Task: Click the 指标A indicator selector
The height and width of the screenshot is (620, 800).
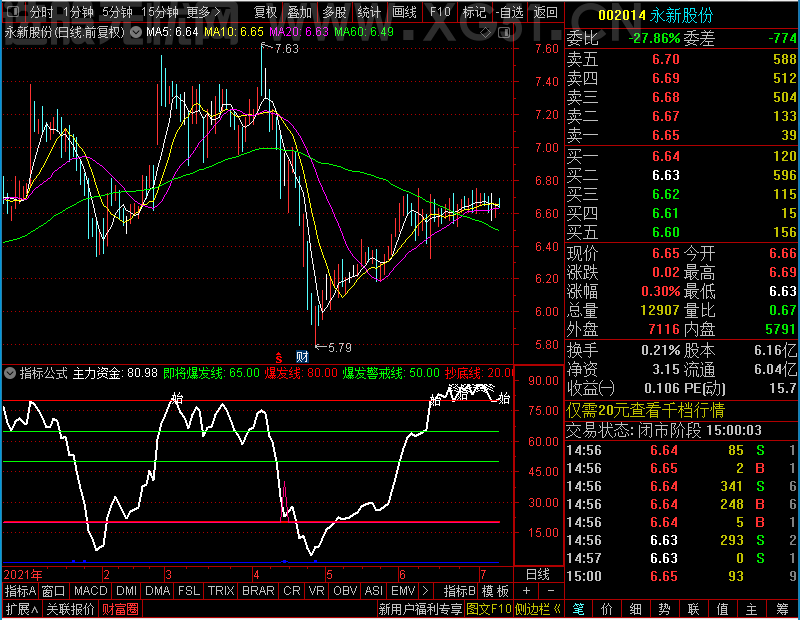Action: click(20, 591)
